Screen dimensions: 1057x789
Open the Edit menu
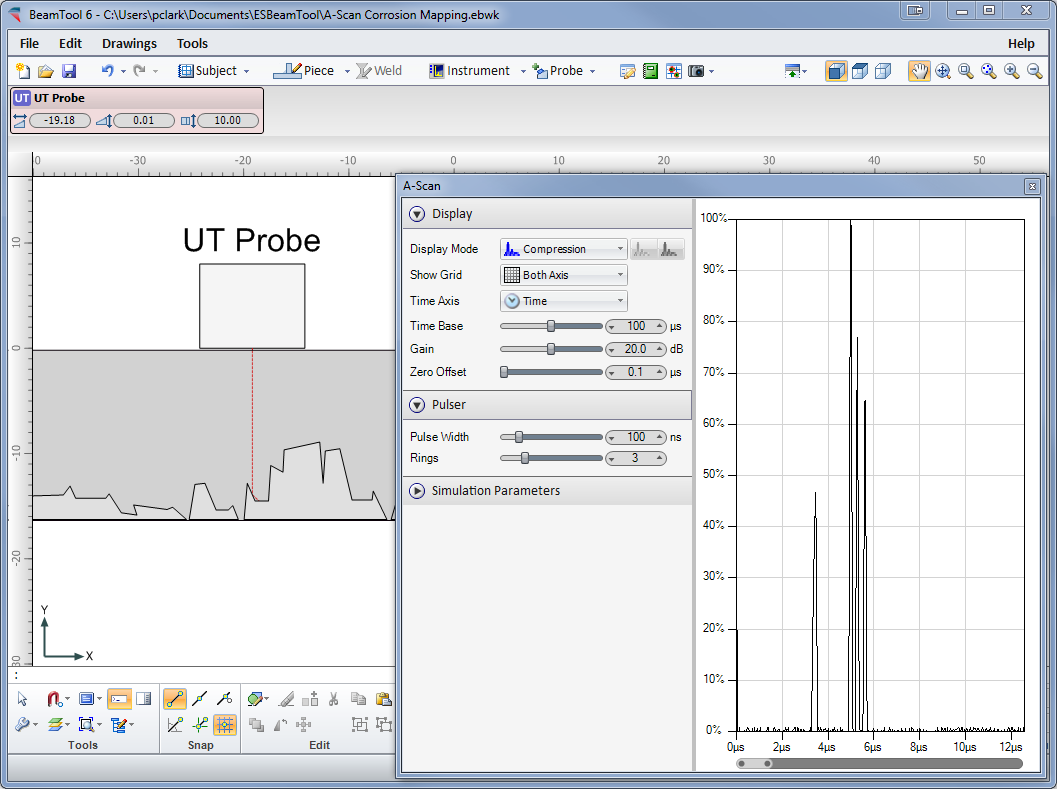(x=70, y=44)
